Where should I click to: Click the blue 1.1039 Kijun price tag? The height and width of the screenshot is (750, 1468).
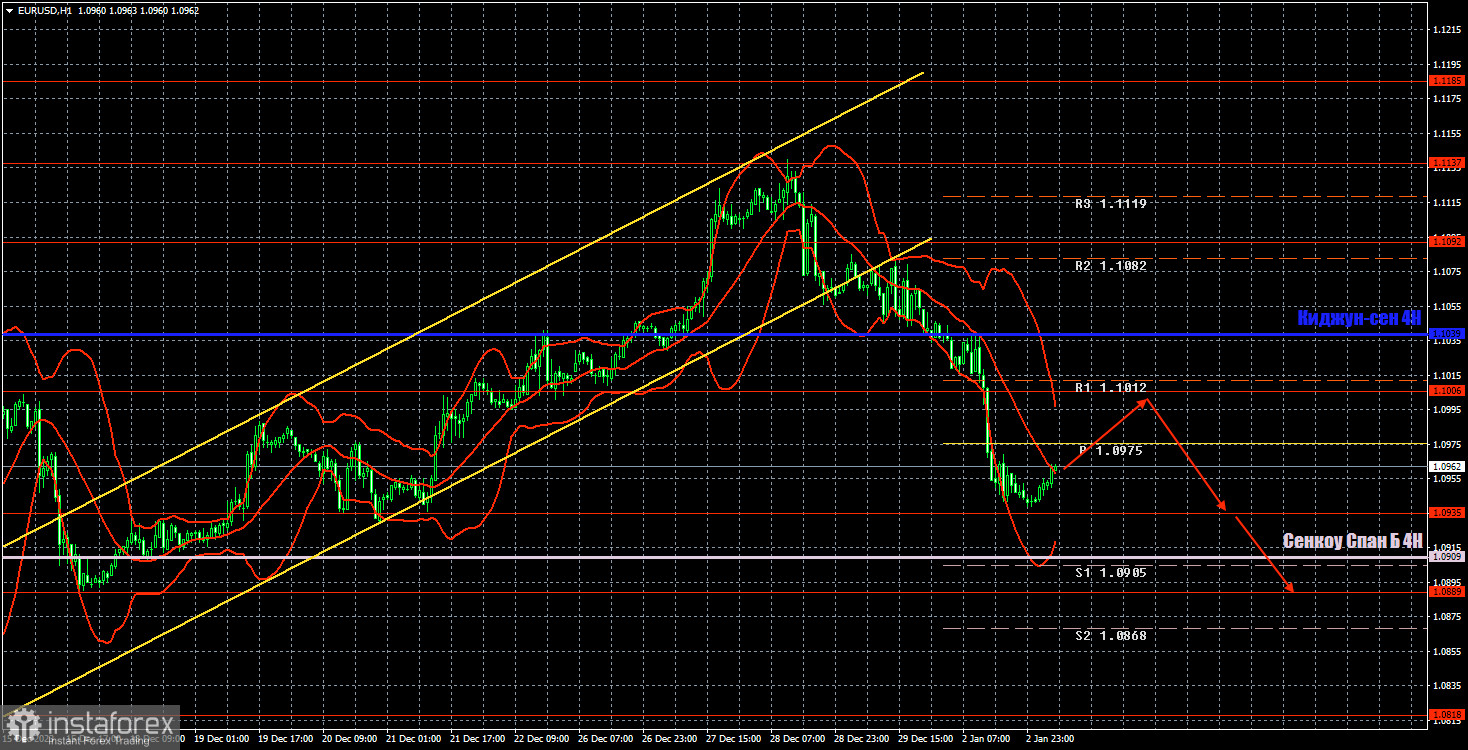pyautogui.click(x=1448, y=333)
